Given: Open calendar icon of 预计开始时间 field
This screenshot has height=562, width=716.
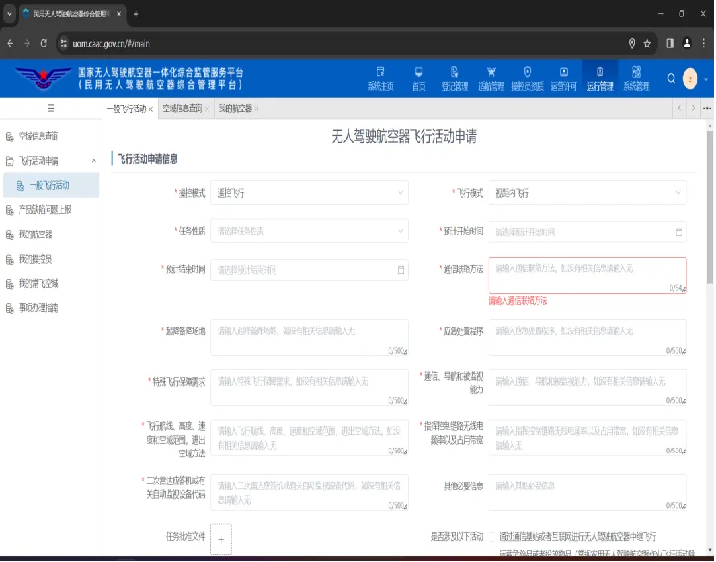Looking at the screenshot, I should coord(679,232).
